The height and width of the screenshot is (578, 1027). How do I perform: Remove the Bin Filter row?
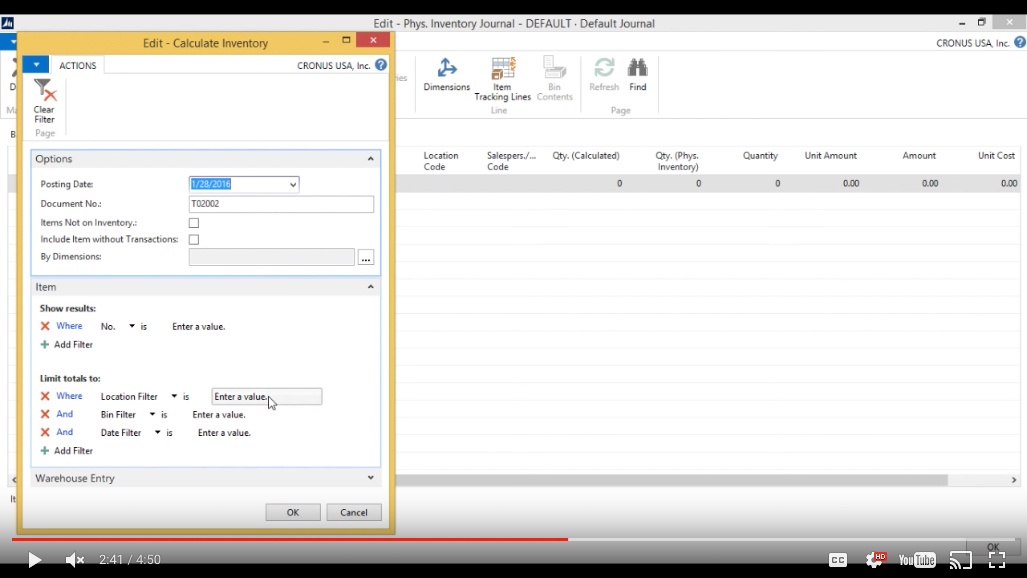(45, 414)
